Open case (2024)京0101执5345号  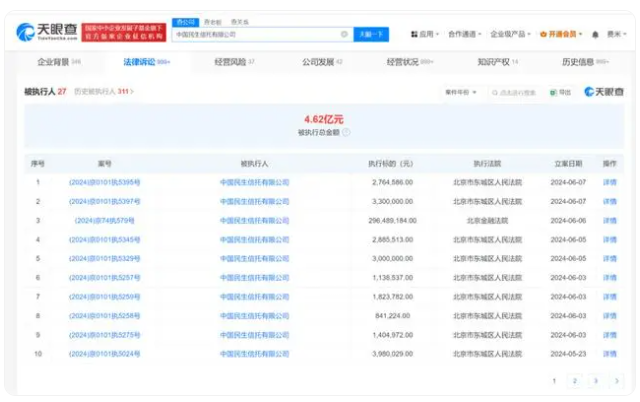coord(104,240)
